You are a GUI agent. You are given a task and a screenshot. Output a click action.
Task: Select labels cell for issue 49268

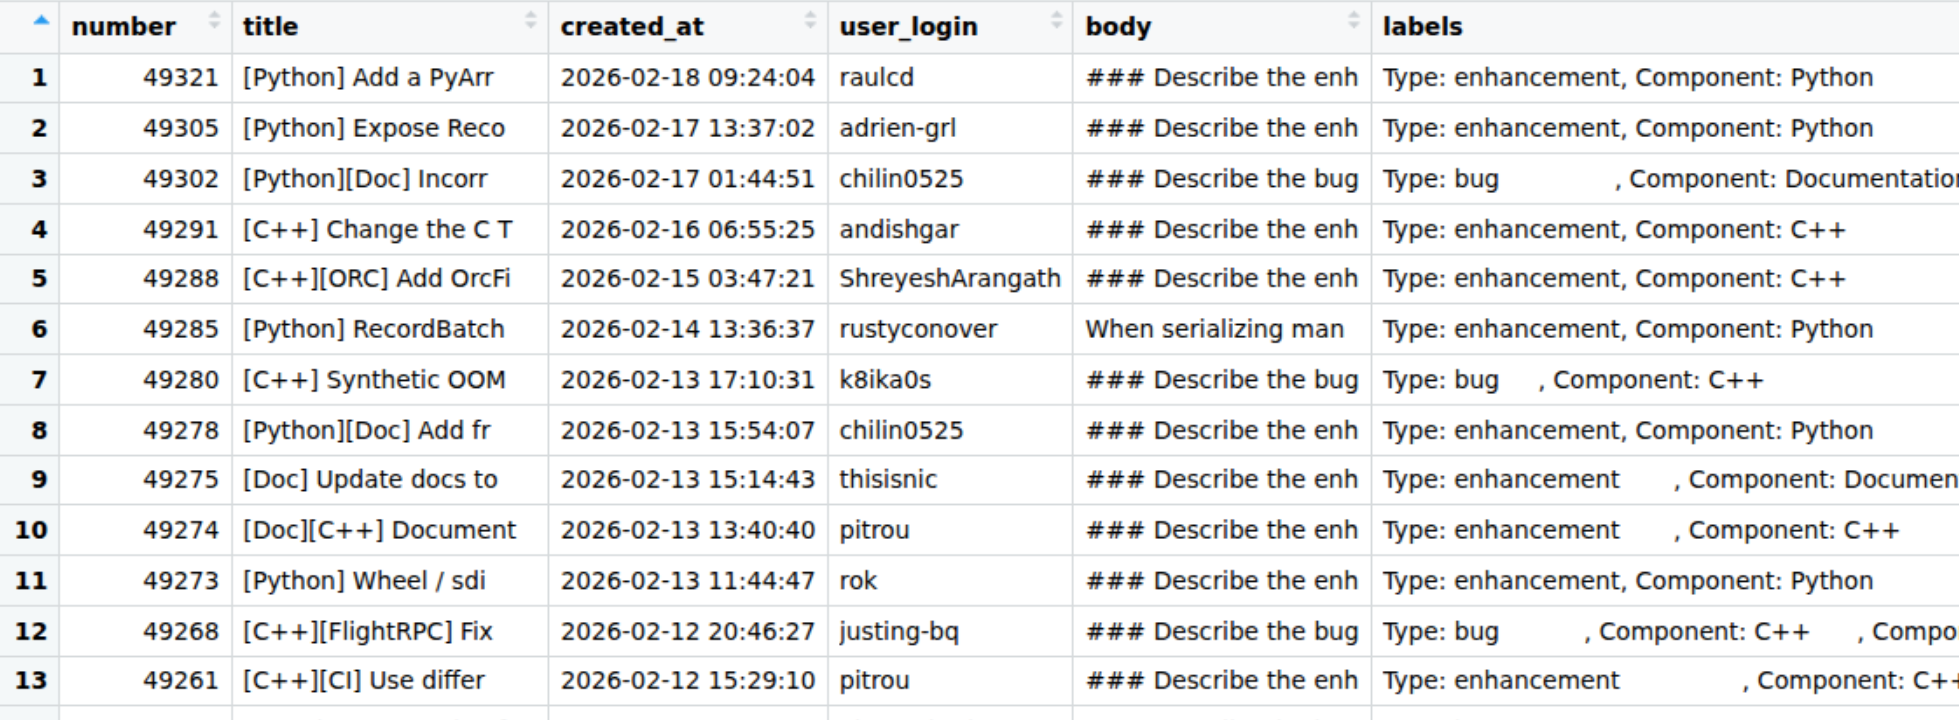click(1664, 632)
